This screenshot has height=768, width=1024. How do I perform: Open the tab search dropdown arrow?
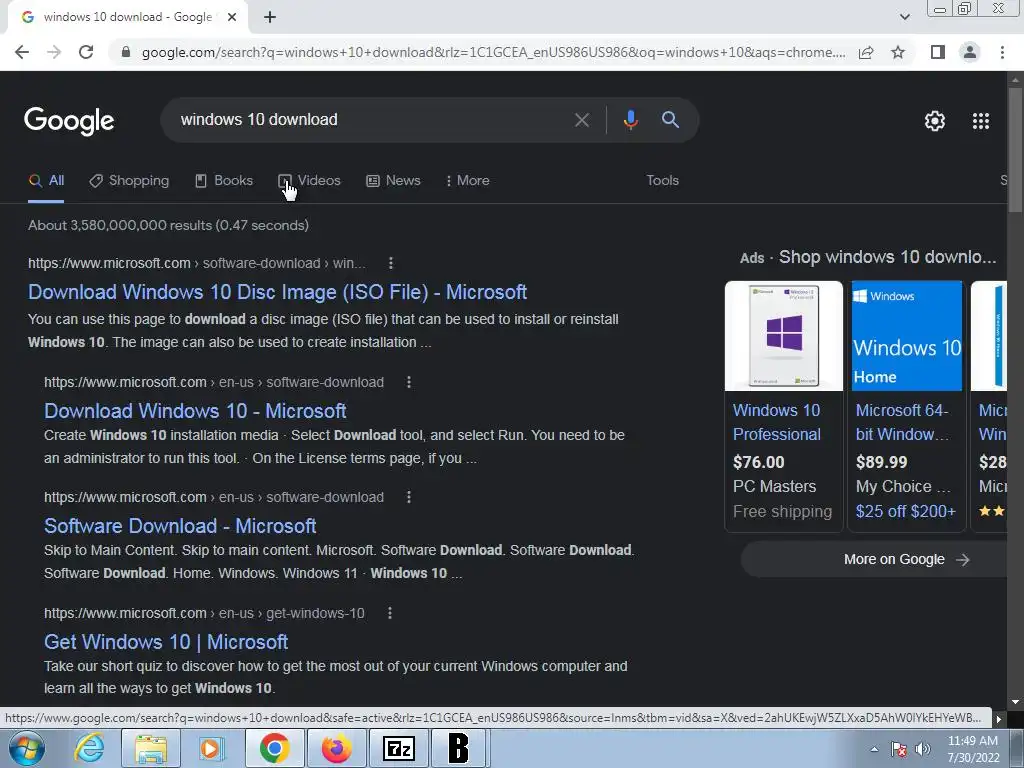tap(904, 17)
